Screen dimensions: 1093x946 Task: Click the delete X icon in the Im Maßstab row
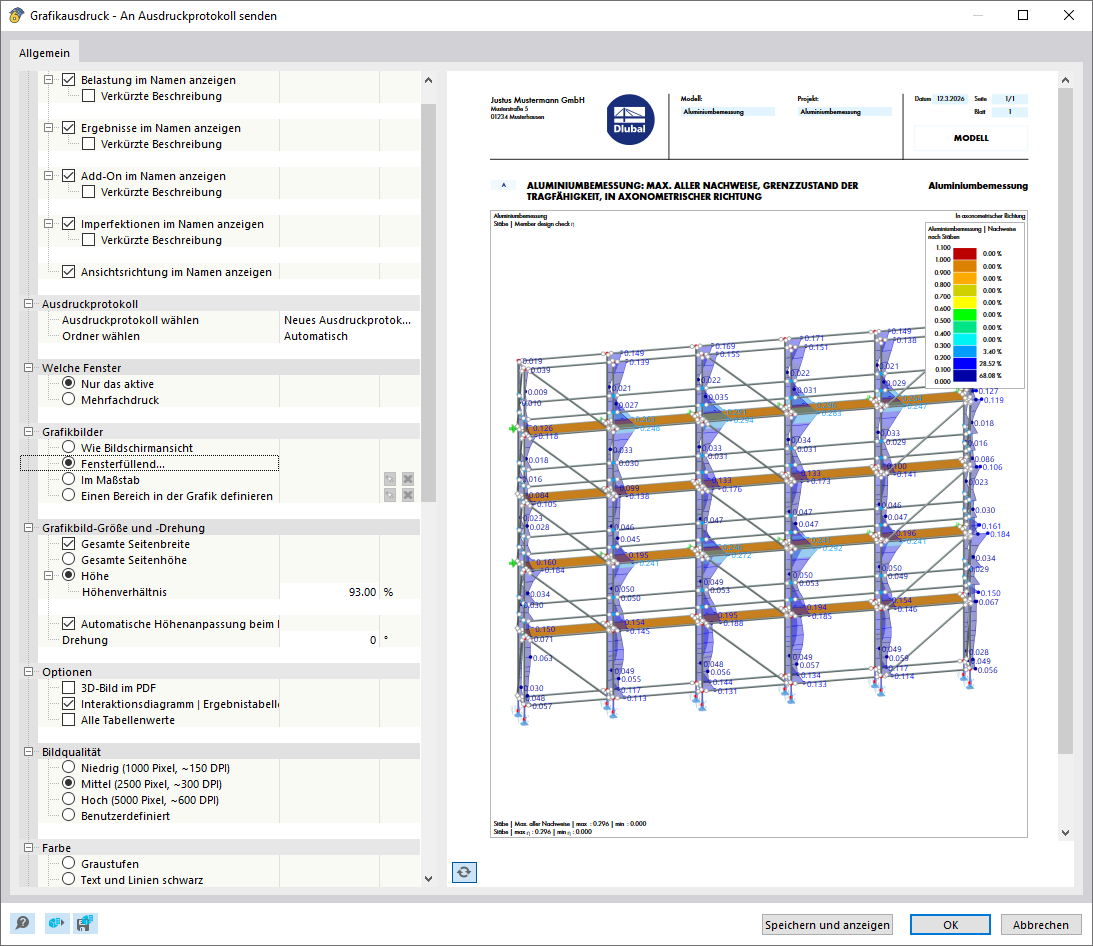pyautogui.click(x=408, y=480)
